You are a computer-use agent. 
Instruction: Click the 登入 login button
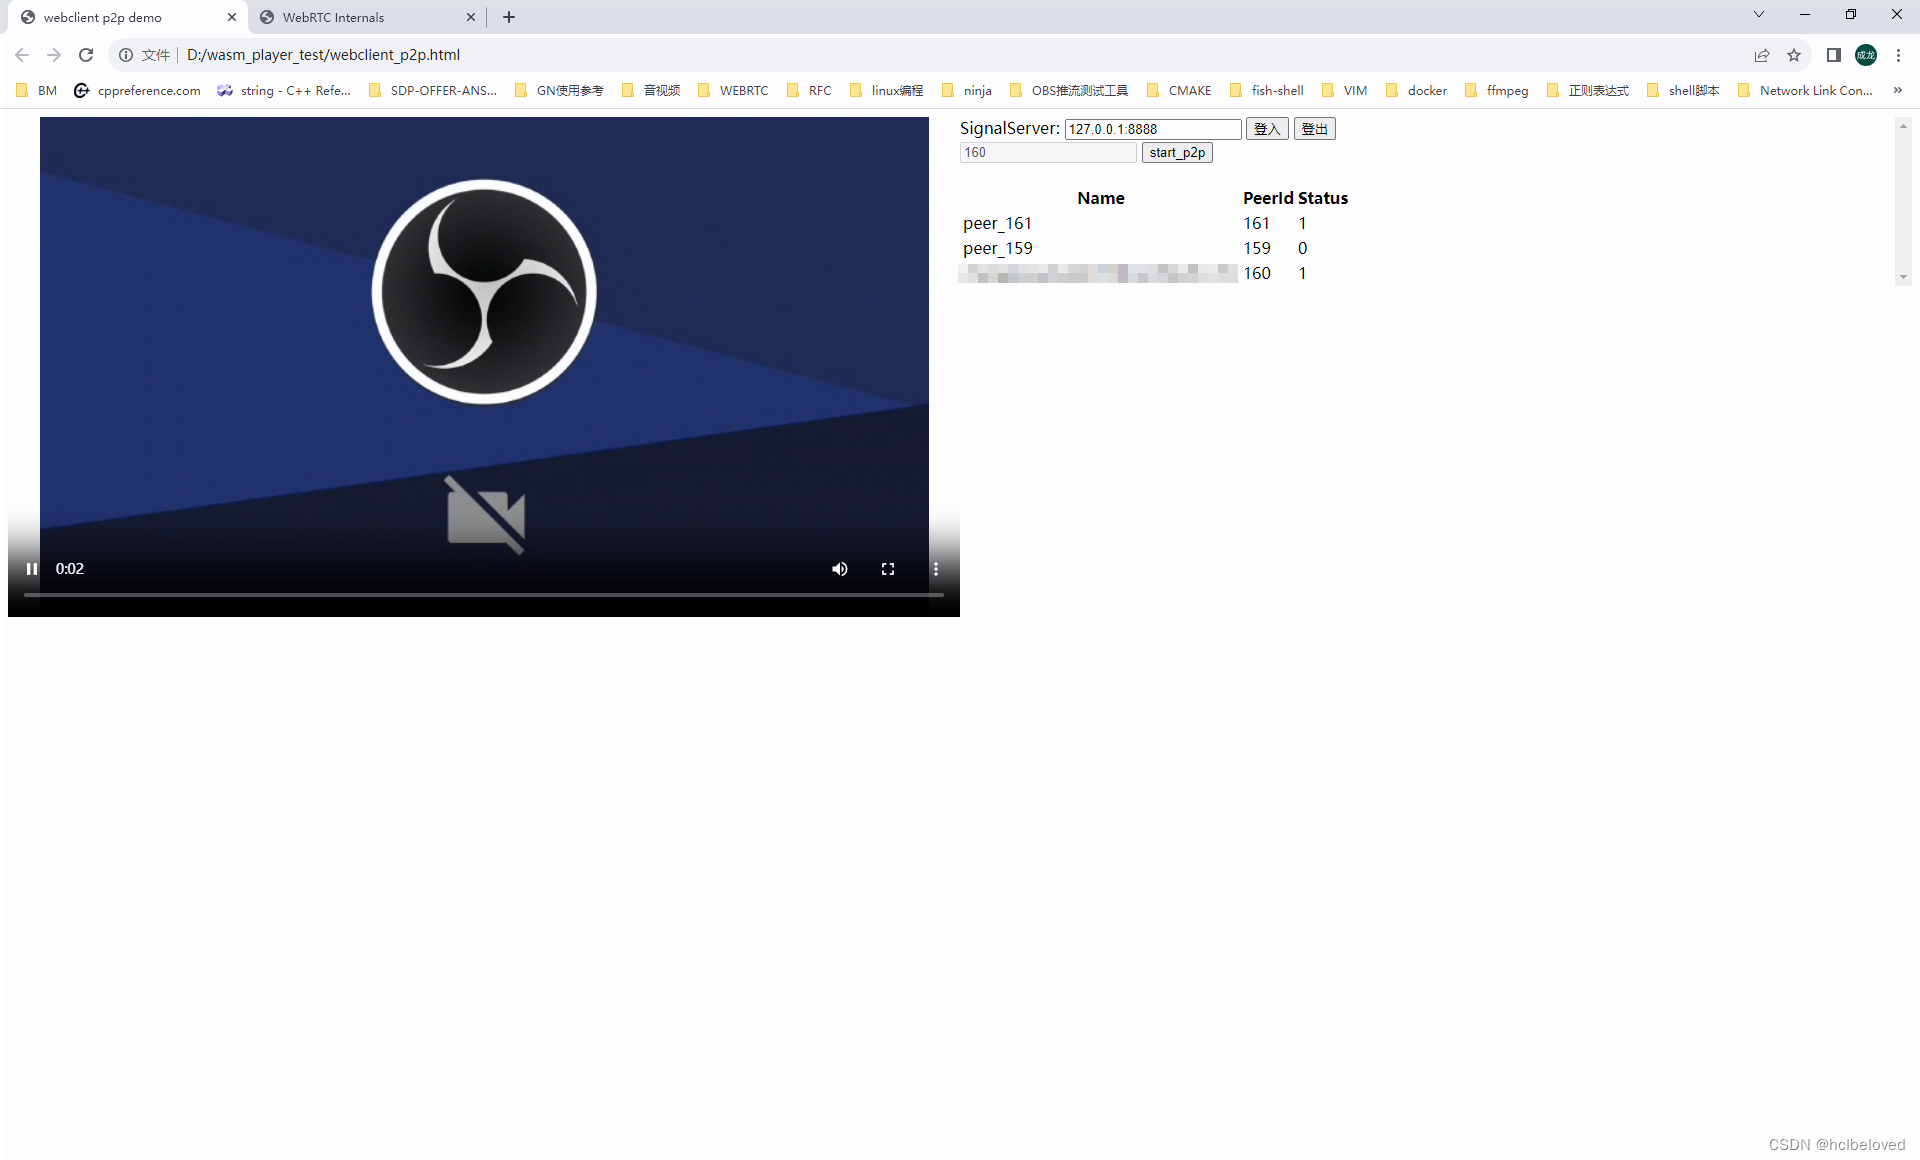point(1266,128)
